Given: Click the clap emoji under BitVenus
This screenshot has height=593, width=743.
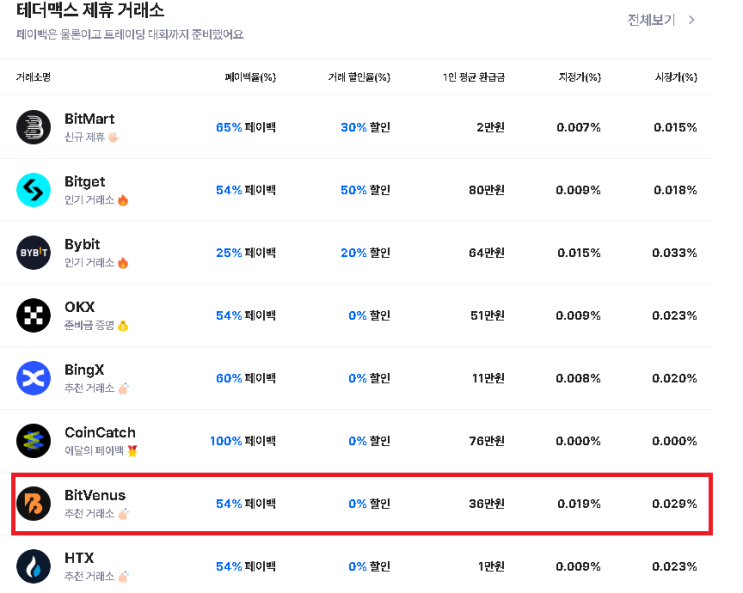Looking at the screenshot, I should point(123,513).
